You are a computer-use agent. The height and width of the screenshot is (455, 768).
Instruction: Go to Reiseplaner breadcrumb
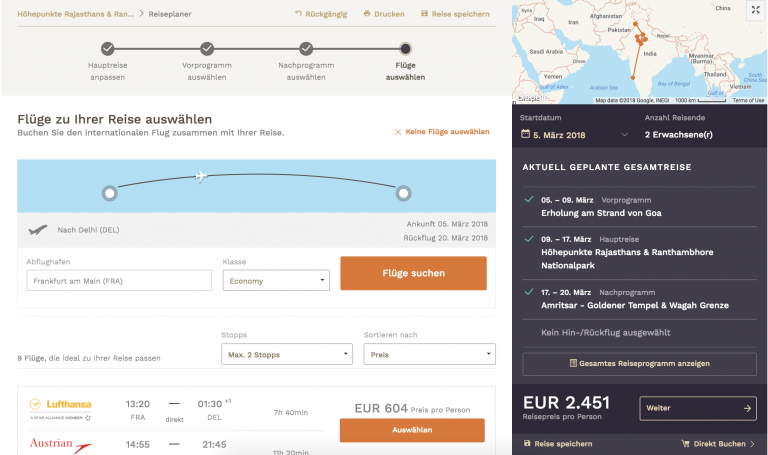click(171, 14)
